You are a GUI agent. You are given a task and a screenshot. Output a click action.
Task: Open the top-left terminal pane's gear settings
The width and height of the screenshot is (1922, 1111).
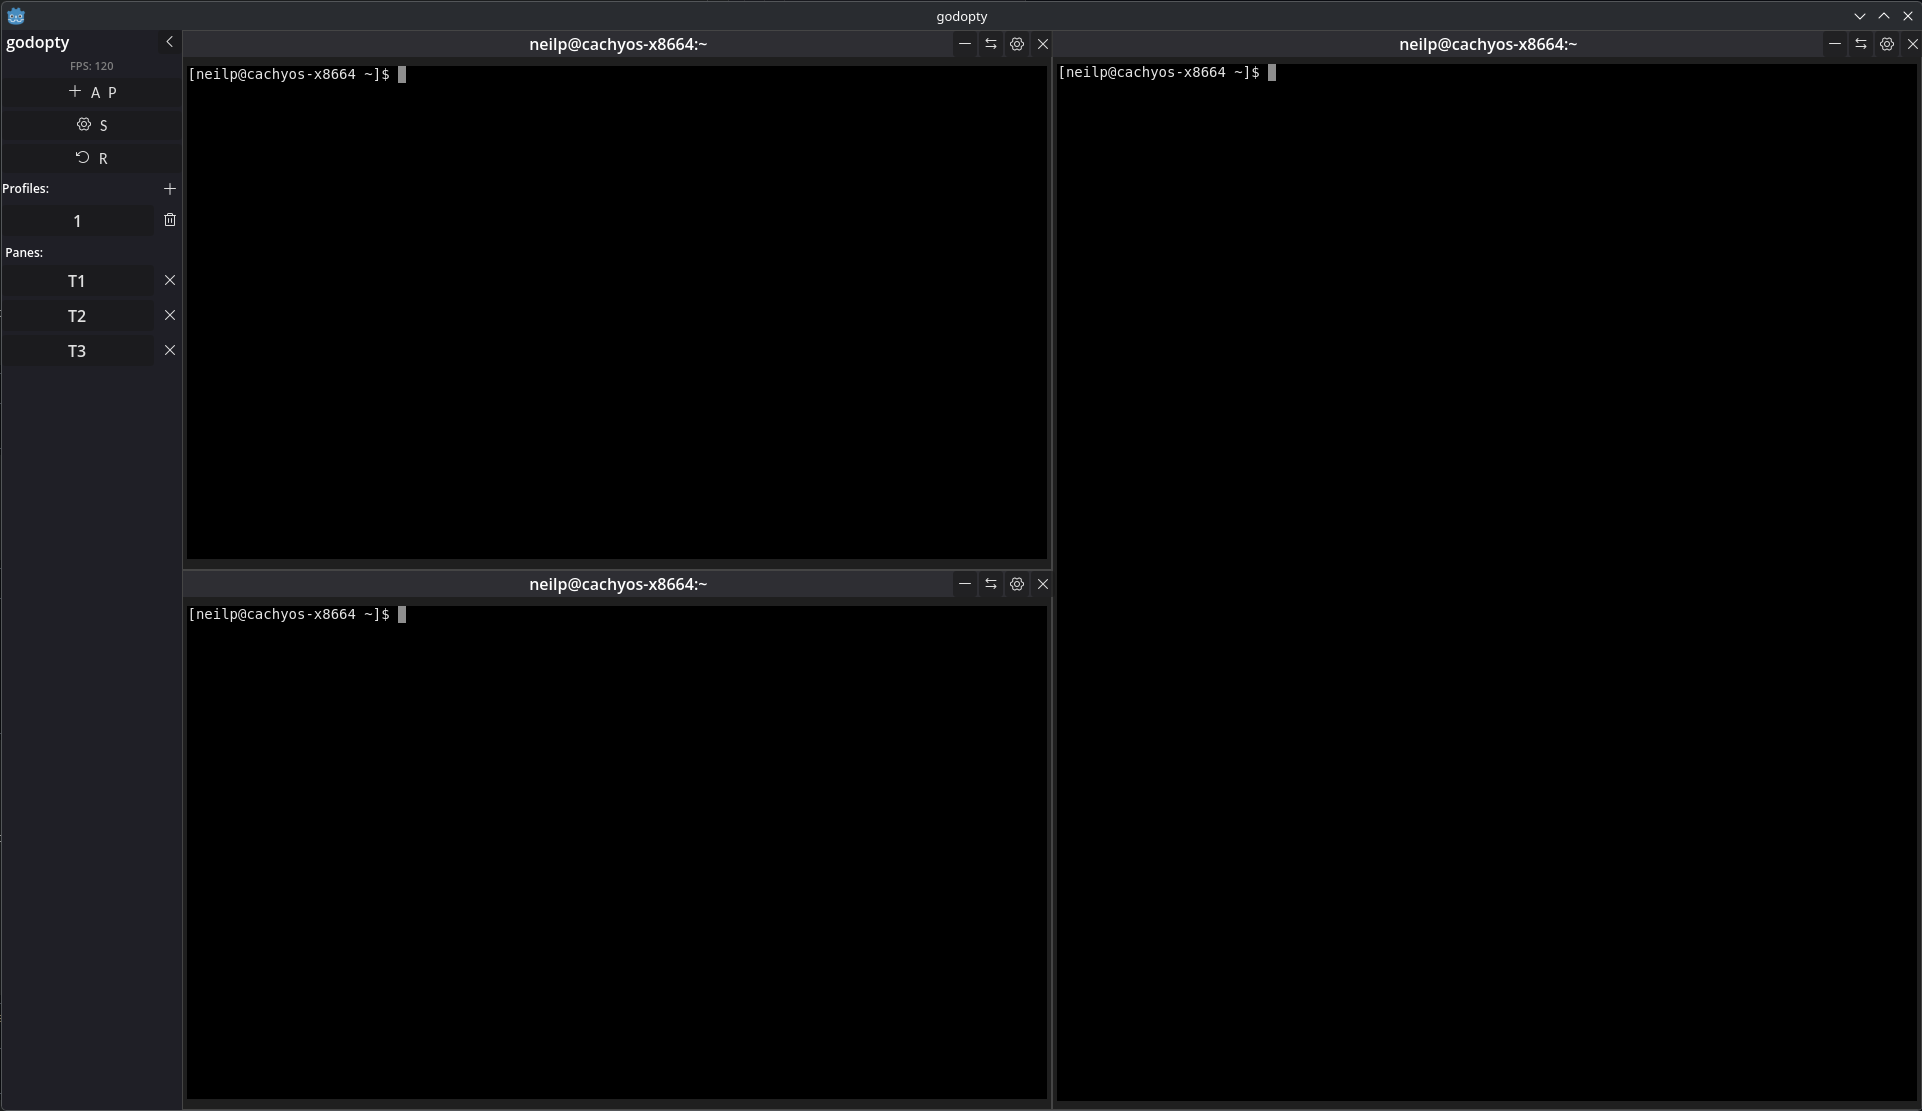click(1016, 44)
